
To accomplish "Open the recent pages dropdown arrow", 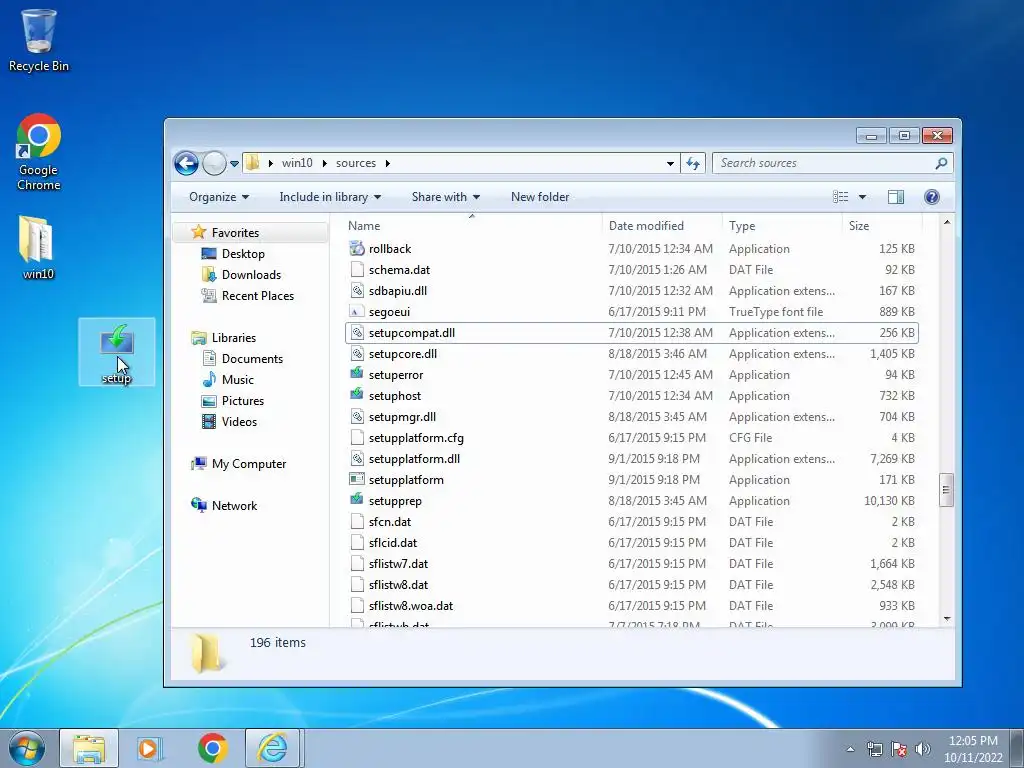I will point(234,164).
